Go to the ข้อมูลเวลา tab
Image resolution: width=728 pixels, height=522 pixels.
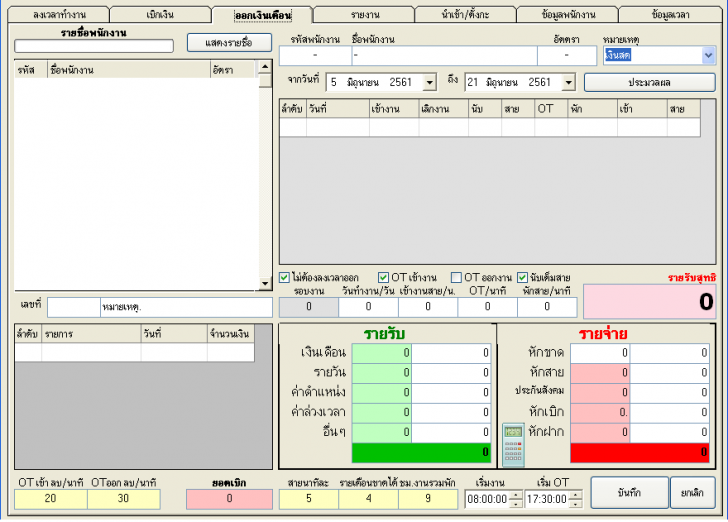[x=670, y=14]
